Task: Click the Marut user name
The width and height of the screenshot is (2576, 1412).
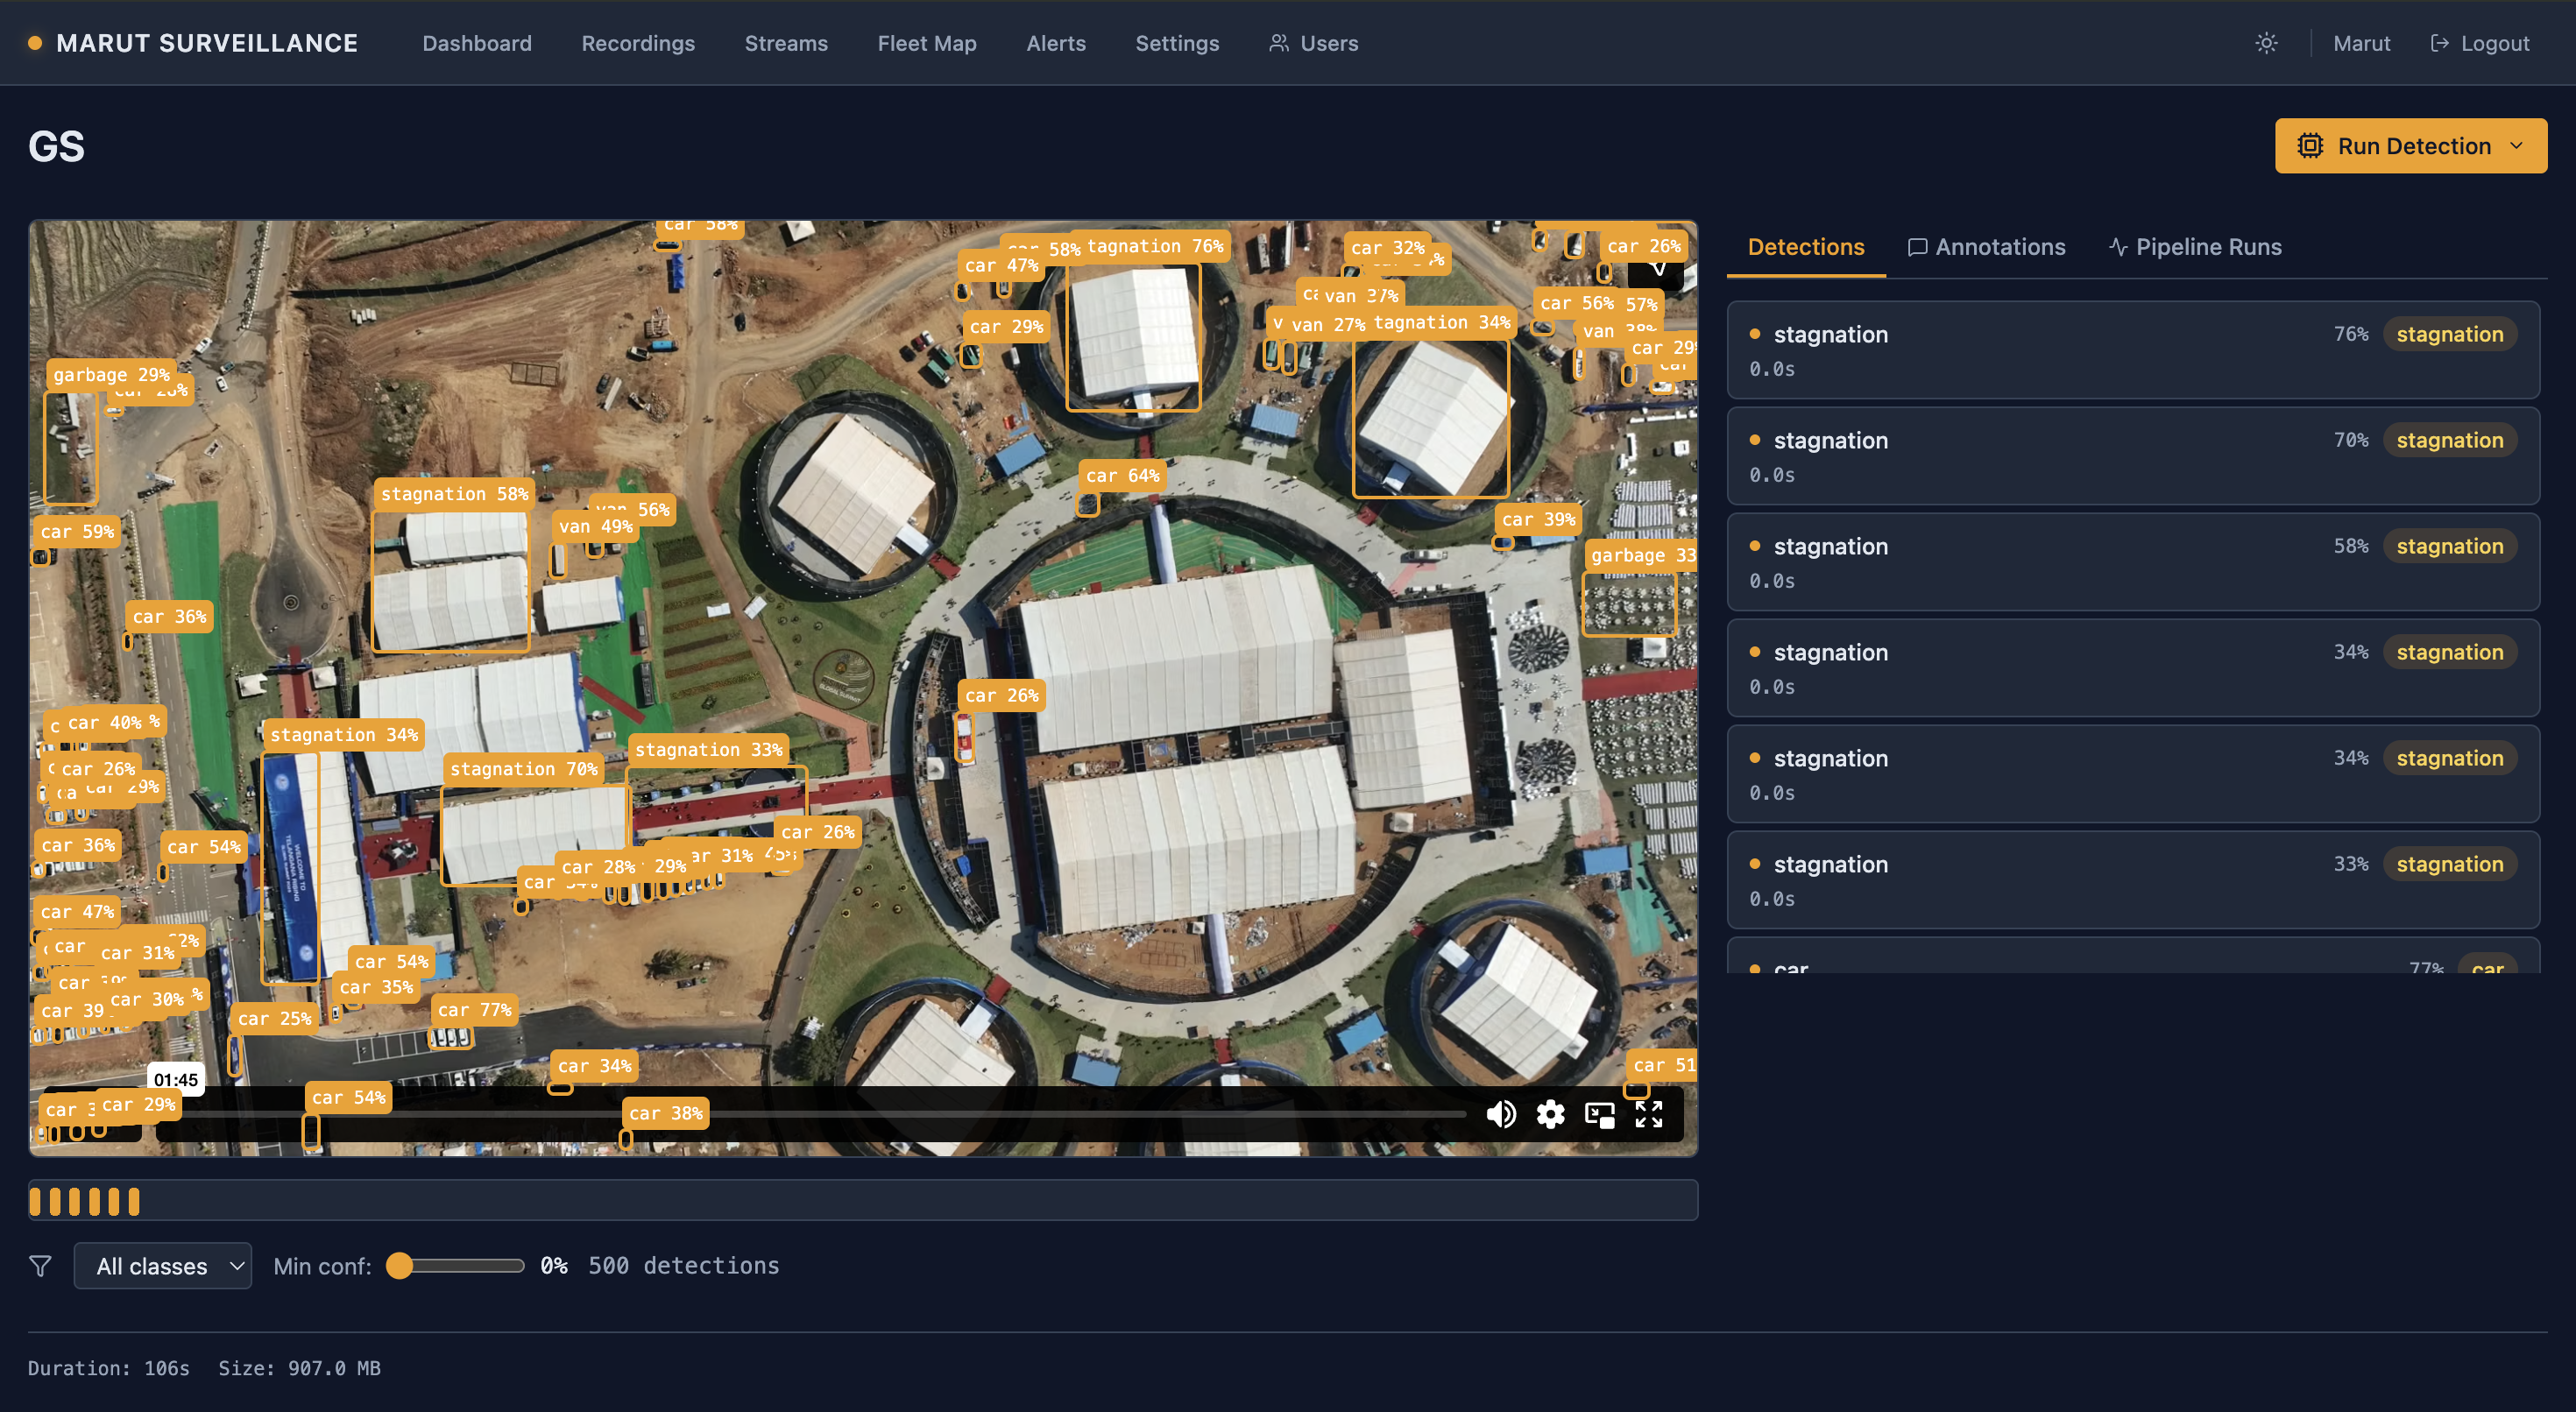Action: pyautogui.click(x=2361, y=43)
